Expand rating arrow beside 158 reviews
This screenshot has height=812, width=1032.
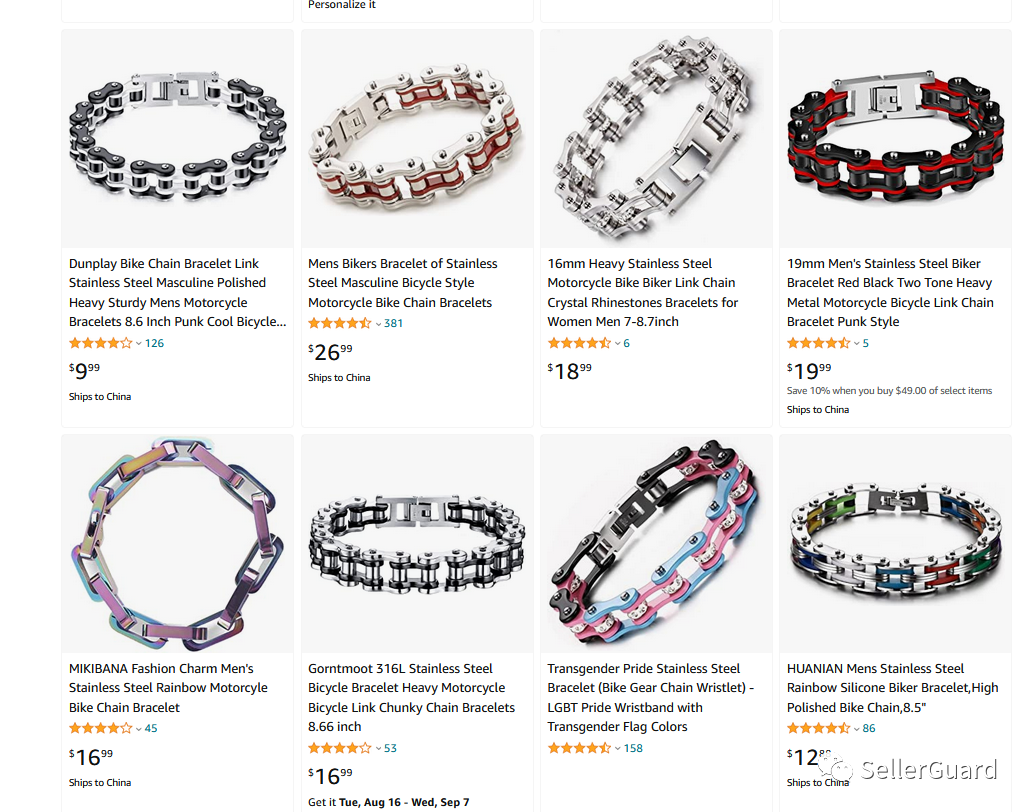pos(617,748)
